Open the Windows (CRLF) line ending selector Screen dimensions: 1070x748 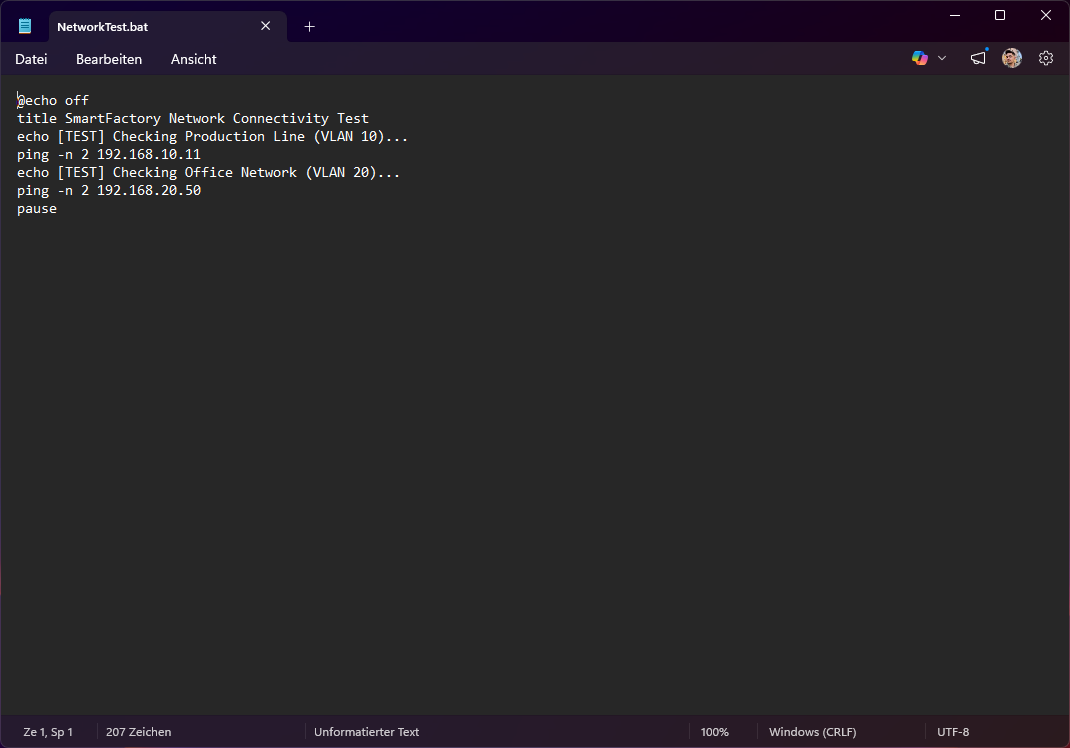click(x=812, y=732)
